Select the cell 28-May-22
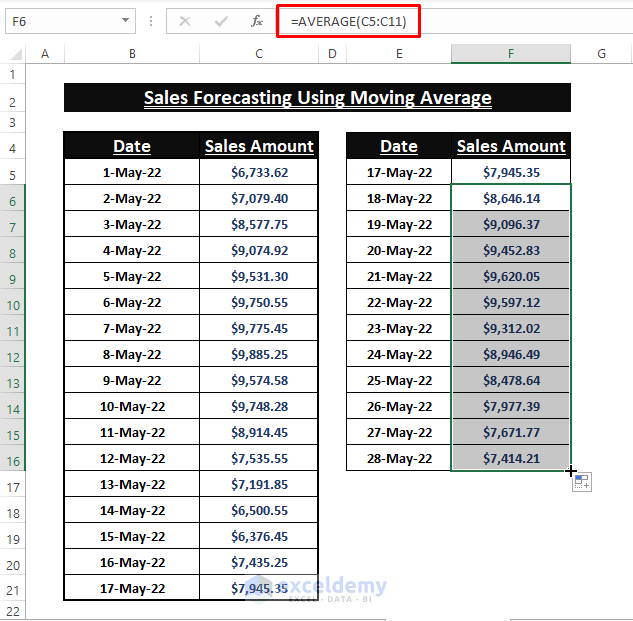 pos(399,458)
